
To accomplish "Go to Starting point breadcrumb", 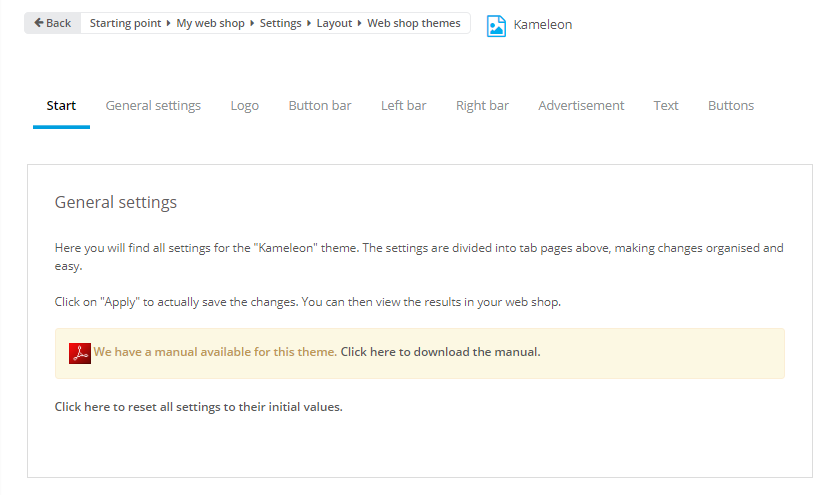I will tap(125, 23).
